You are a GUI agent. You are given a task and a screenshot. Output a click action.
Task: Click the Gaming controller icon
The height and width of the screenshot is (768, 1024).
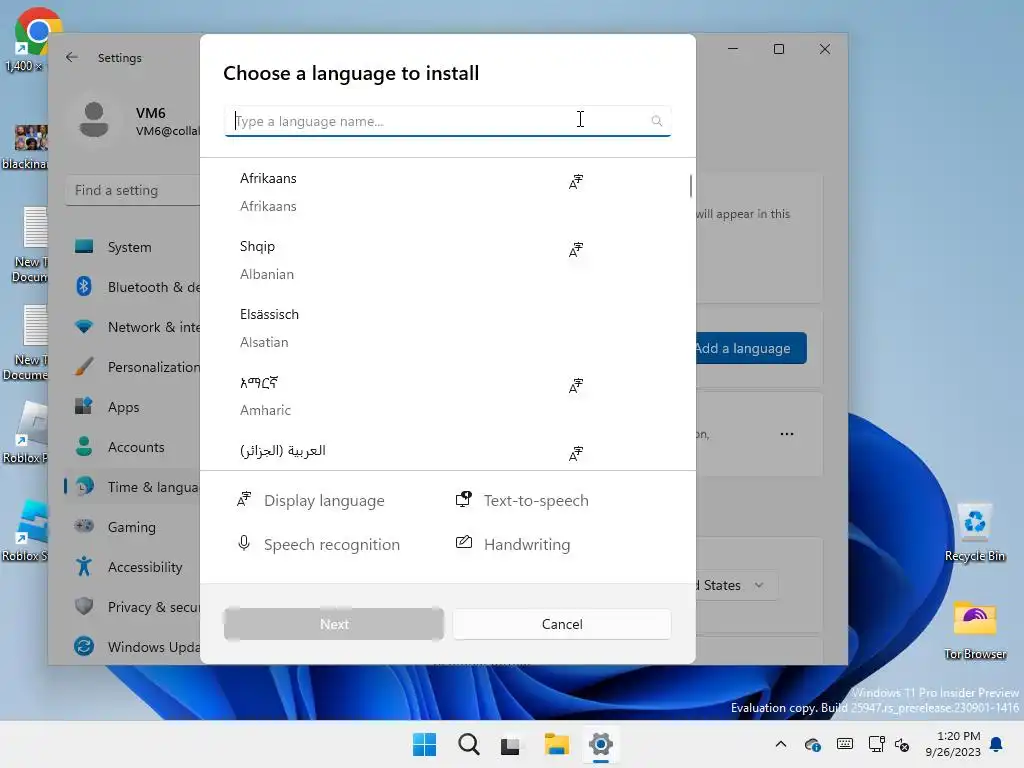(x=84, y=526)
